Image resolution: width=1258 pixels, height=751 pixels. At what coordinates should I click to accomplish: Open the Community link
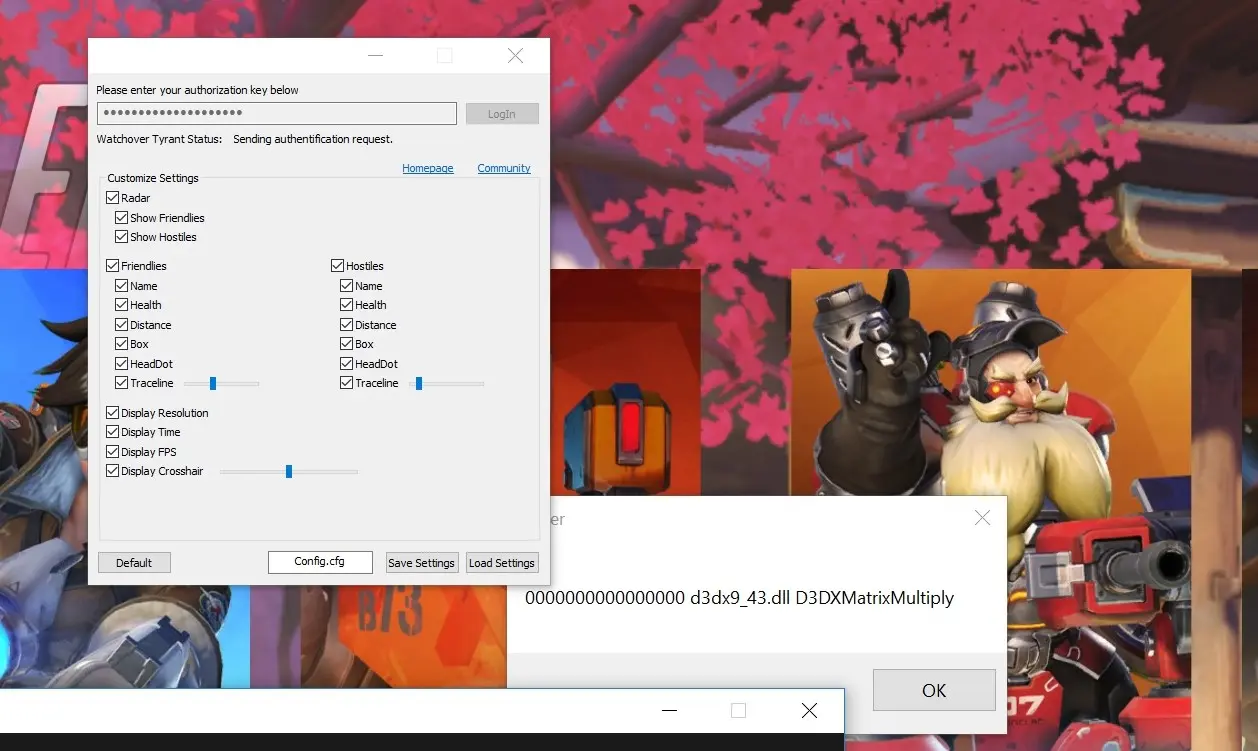coord(504,168)
